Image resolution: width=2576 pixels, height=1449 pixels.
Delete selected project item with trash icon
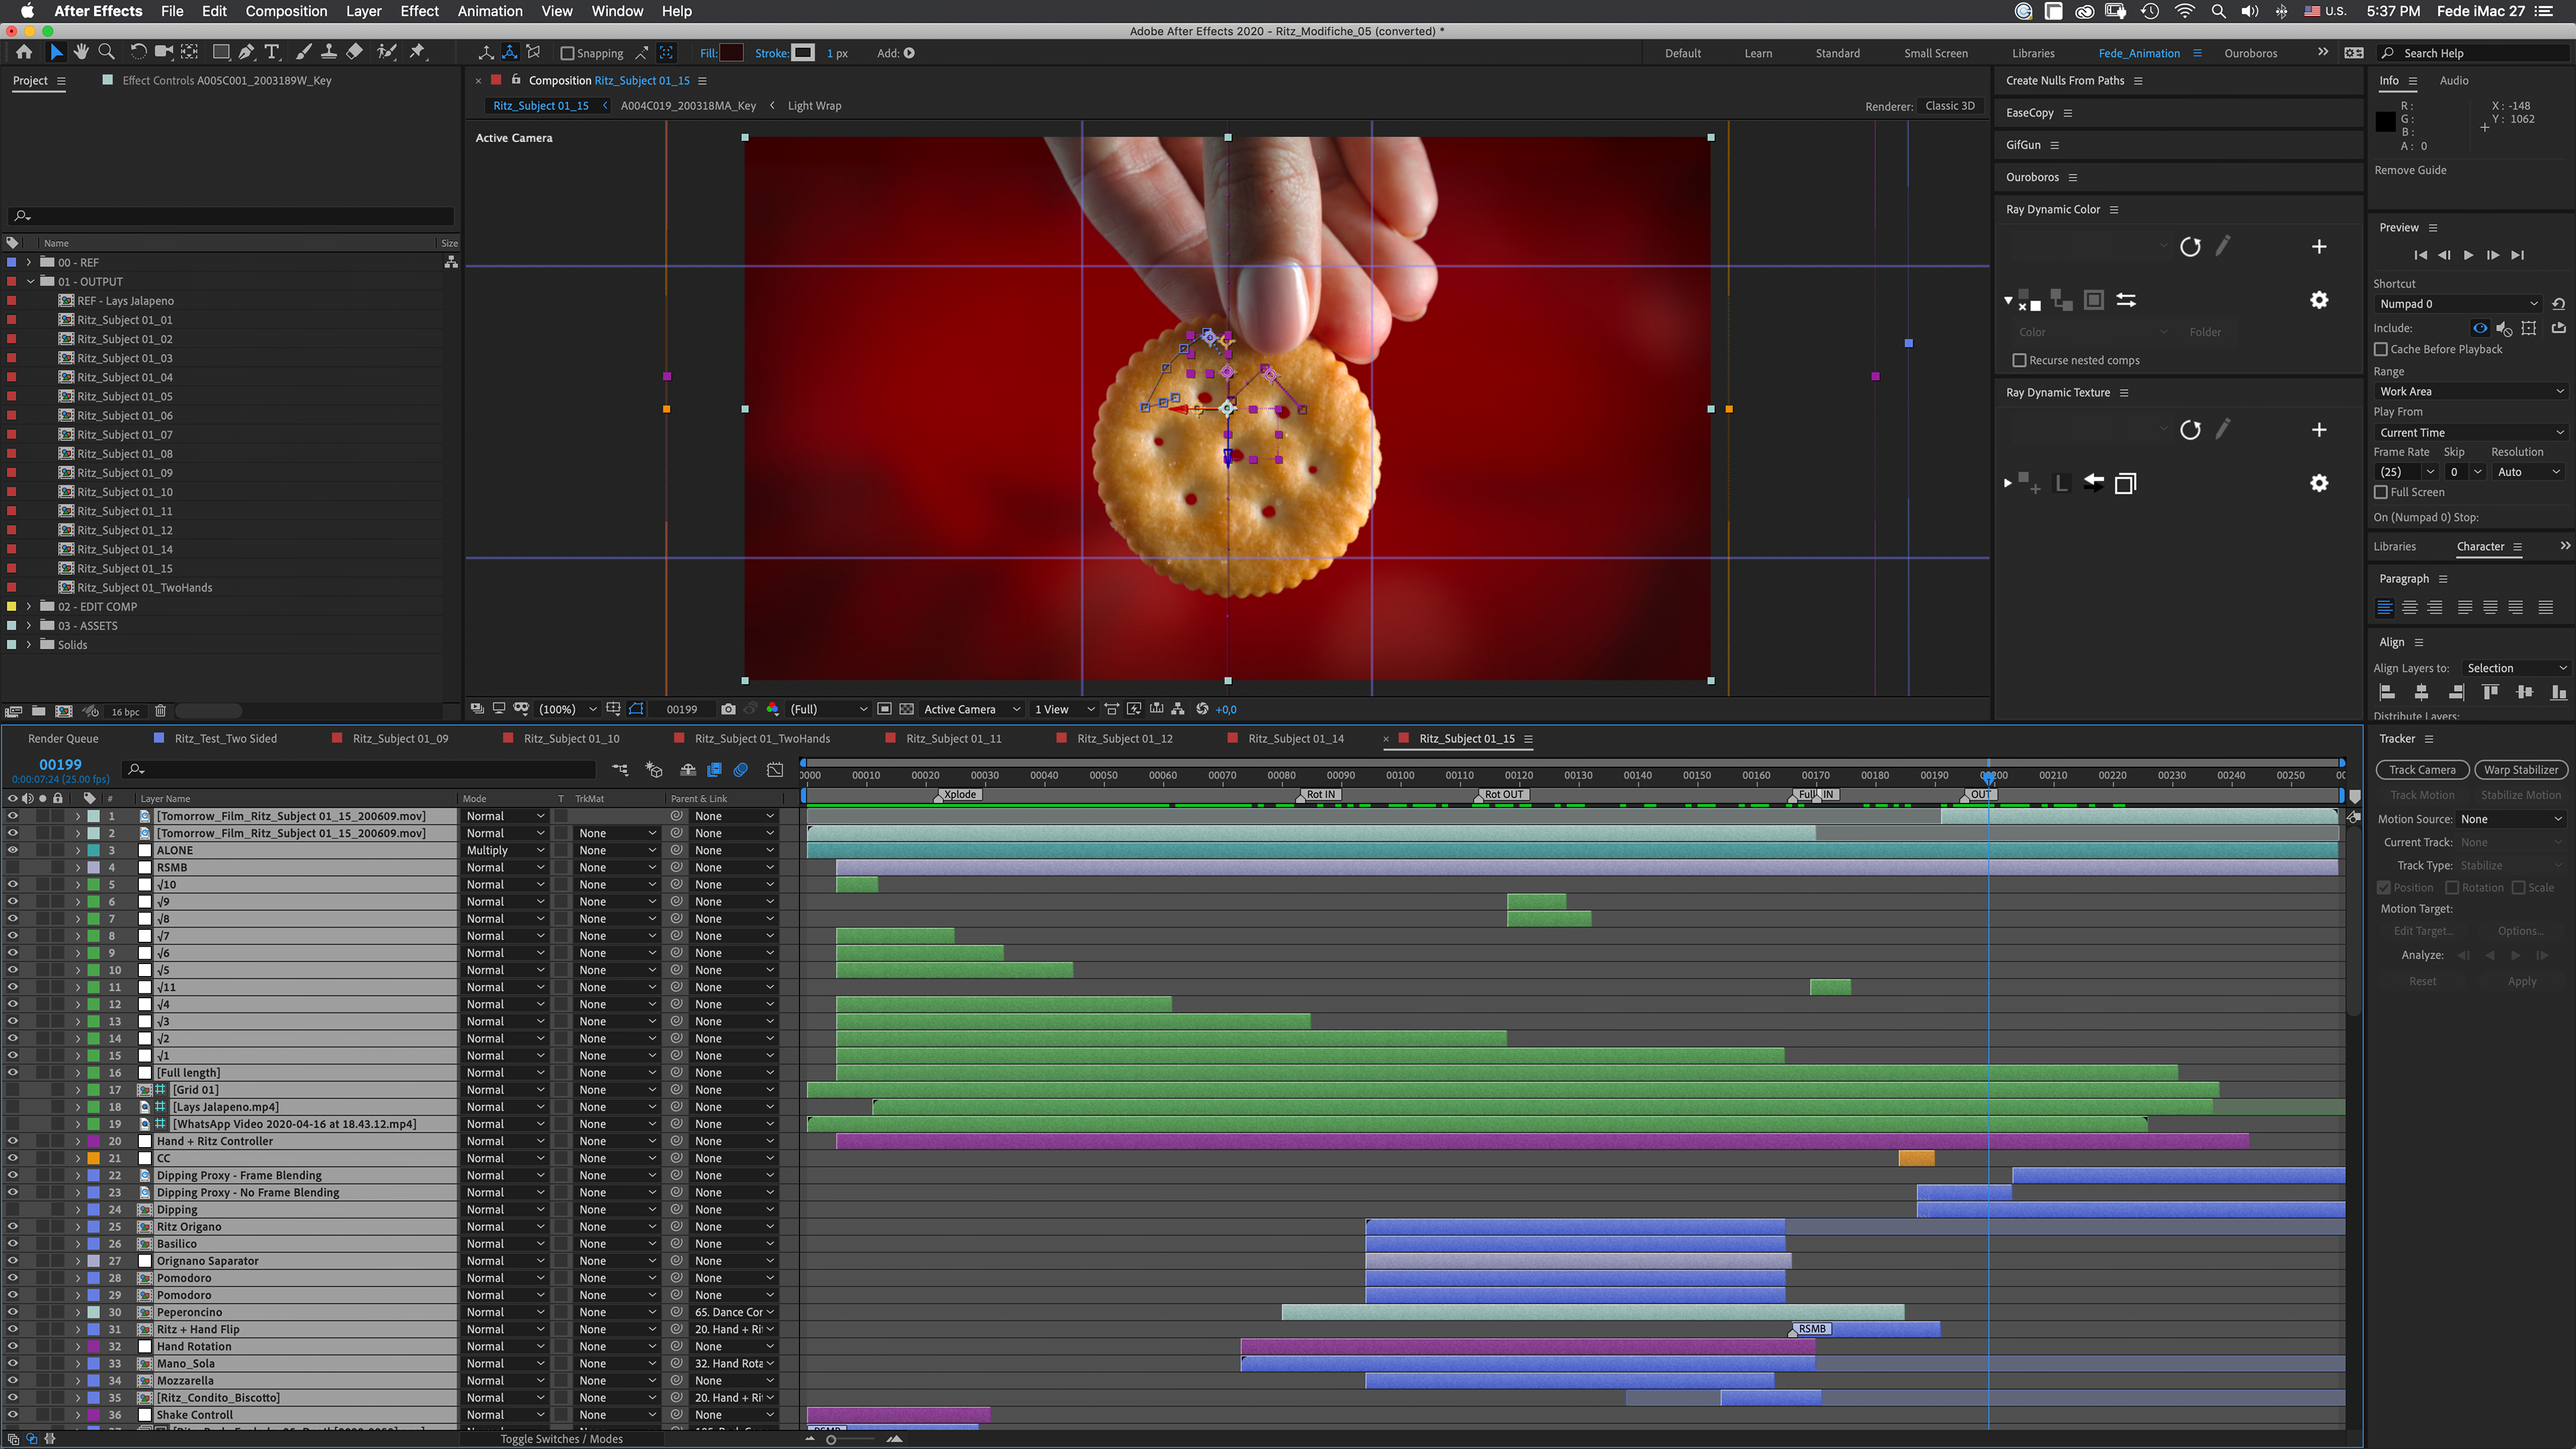pos(160,711)
